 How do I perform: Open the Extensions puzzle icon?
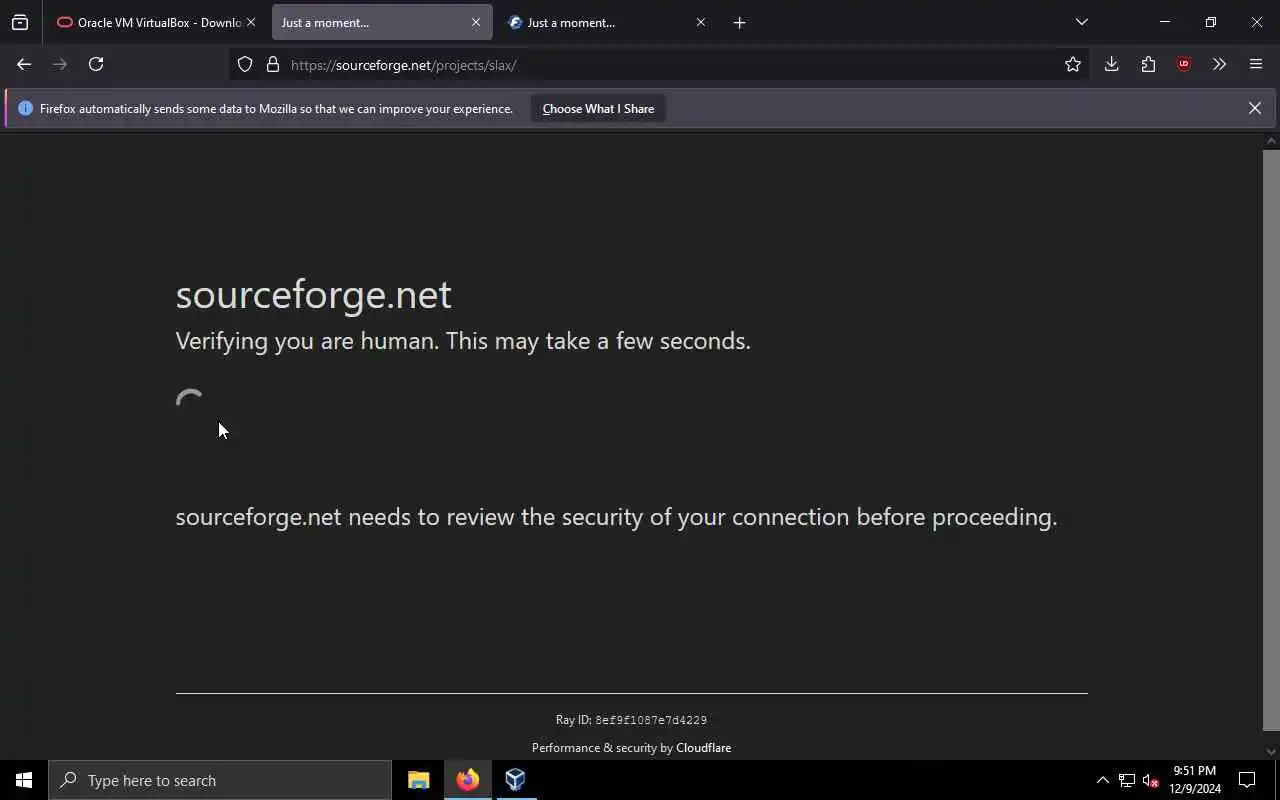[1148, 64]
